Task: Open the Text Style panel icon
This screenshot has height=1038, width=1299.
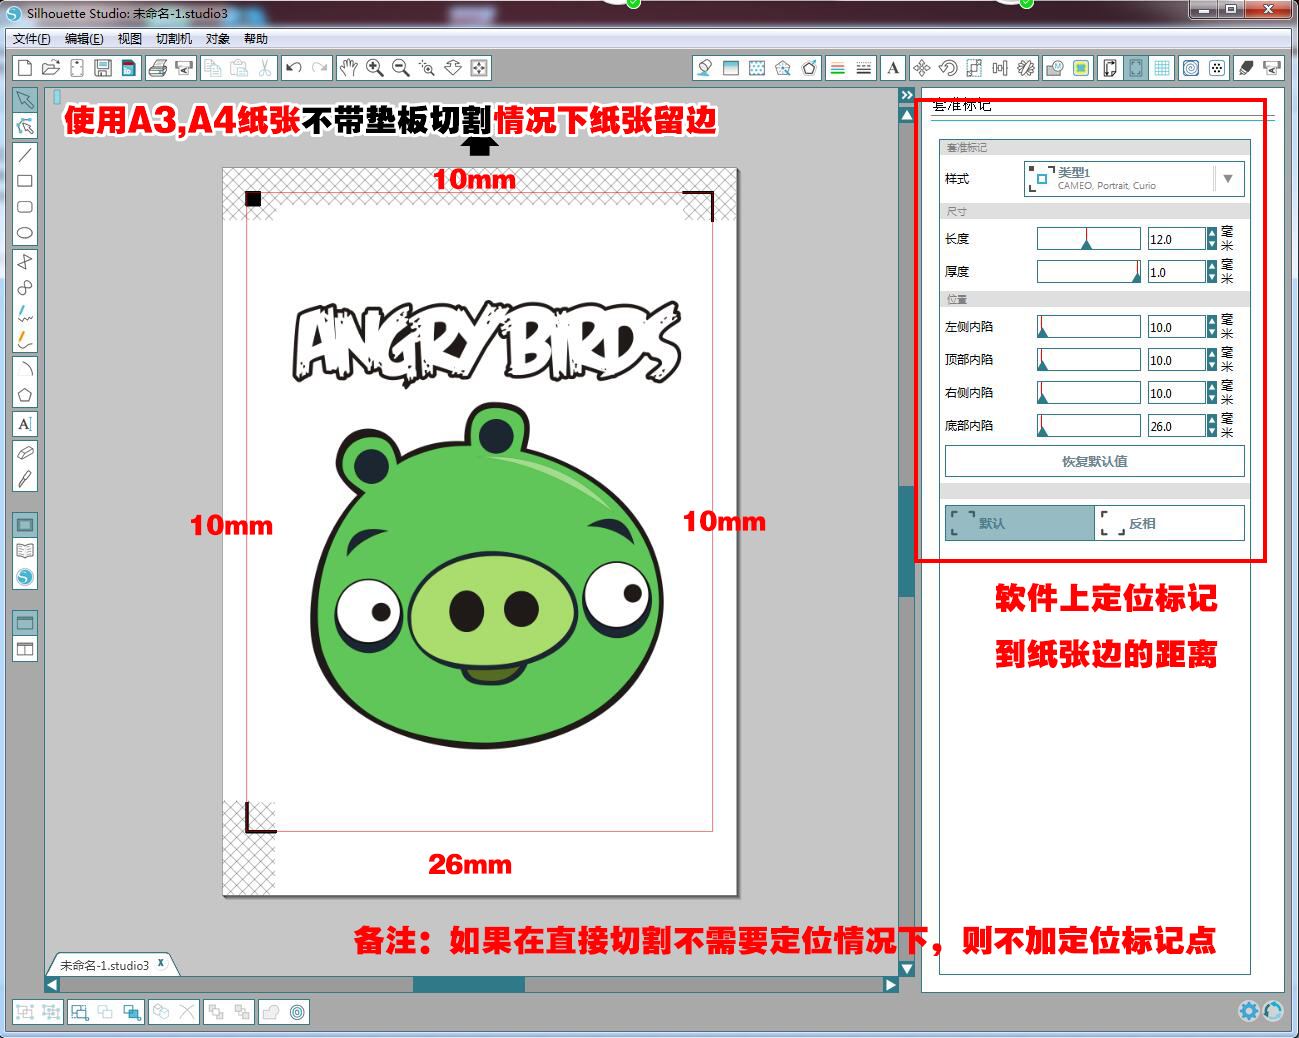Action: pos(893,68)
